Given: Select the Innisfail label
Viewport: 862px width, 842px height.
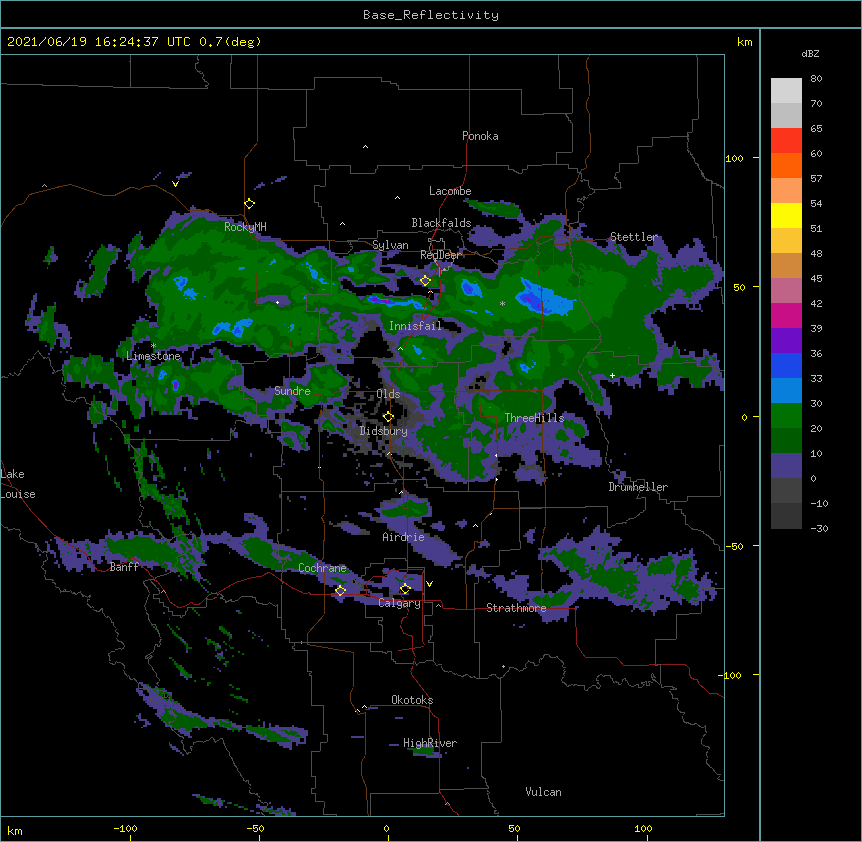Looking at the screenshot, I should coord(415,326).
